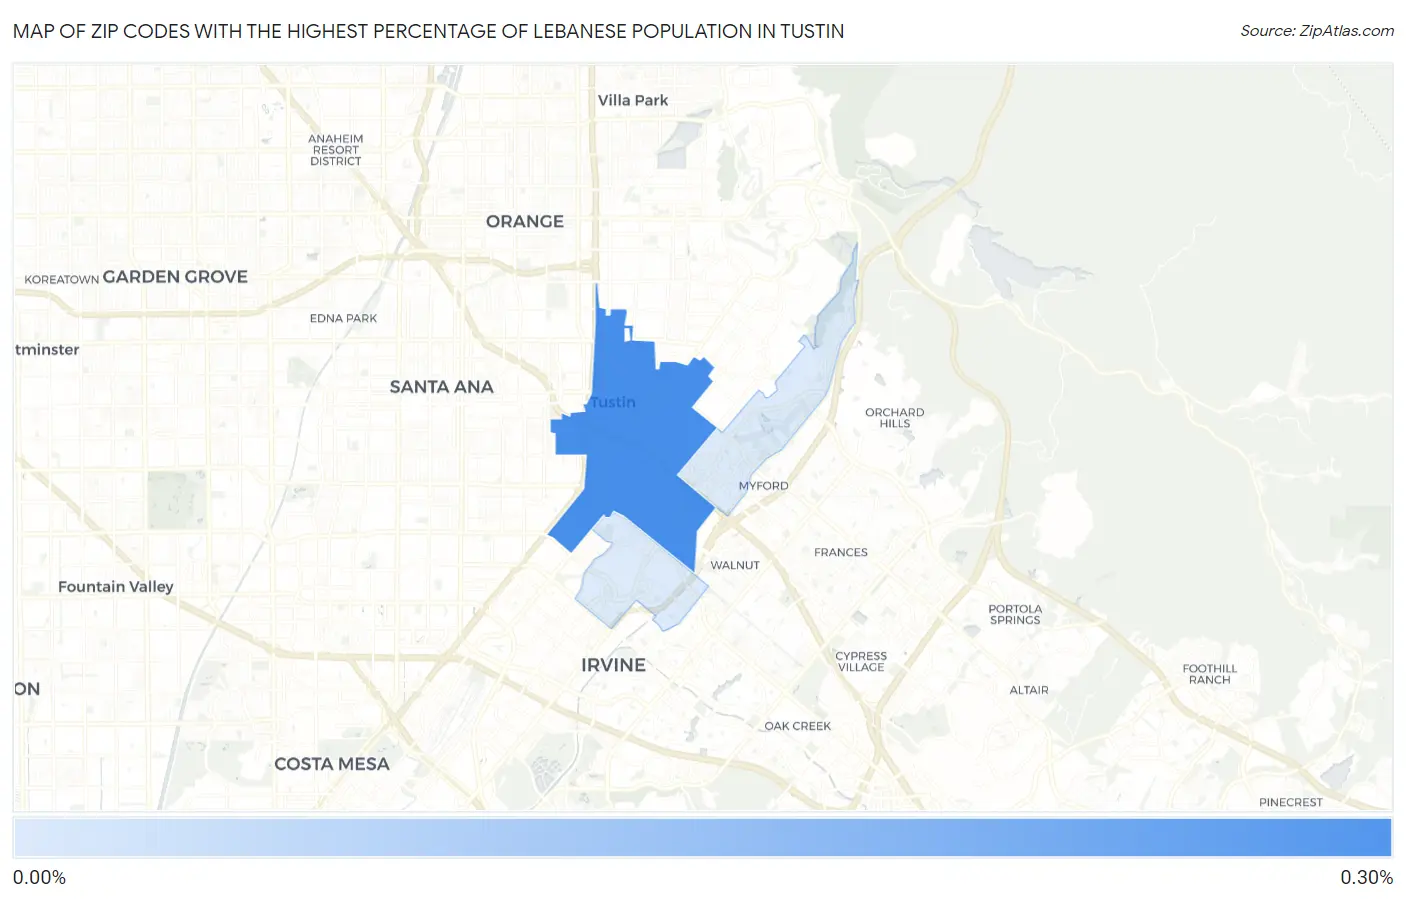The image size is (1406, 899).
Task: Click the ORCHARD HILLS map label
Action: (895, 418)
